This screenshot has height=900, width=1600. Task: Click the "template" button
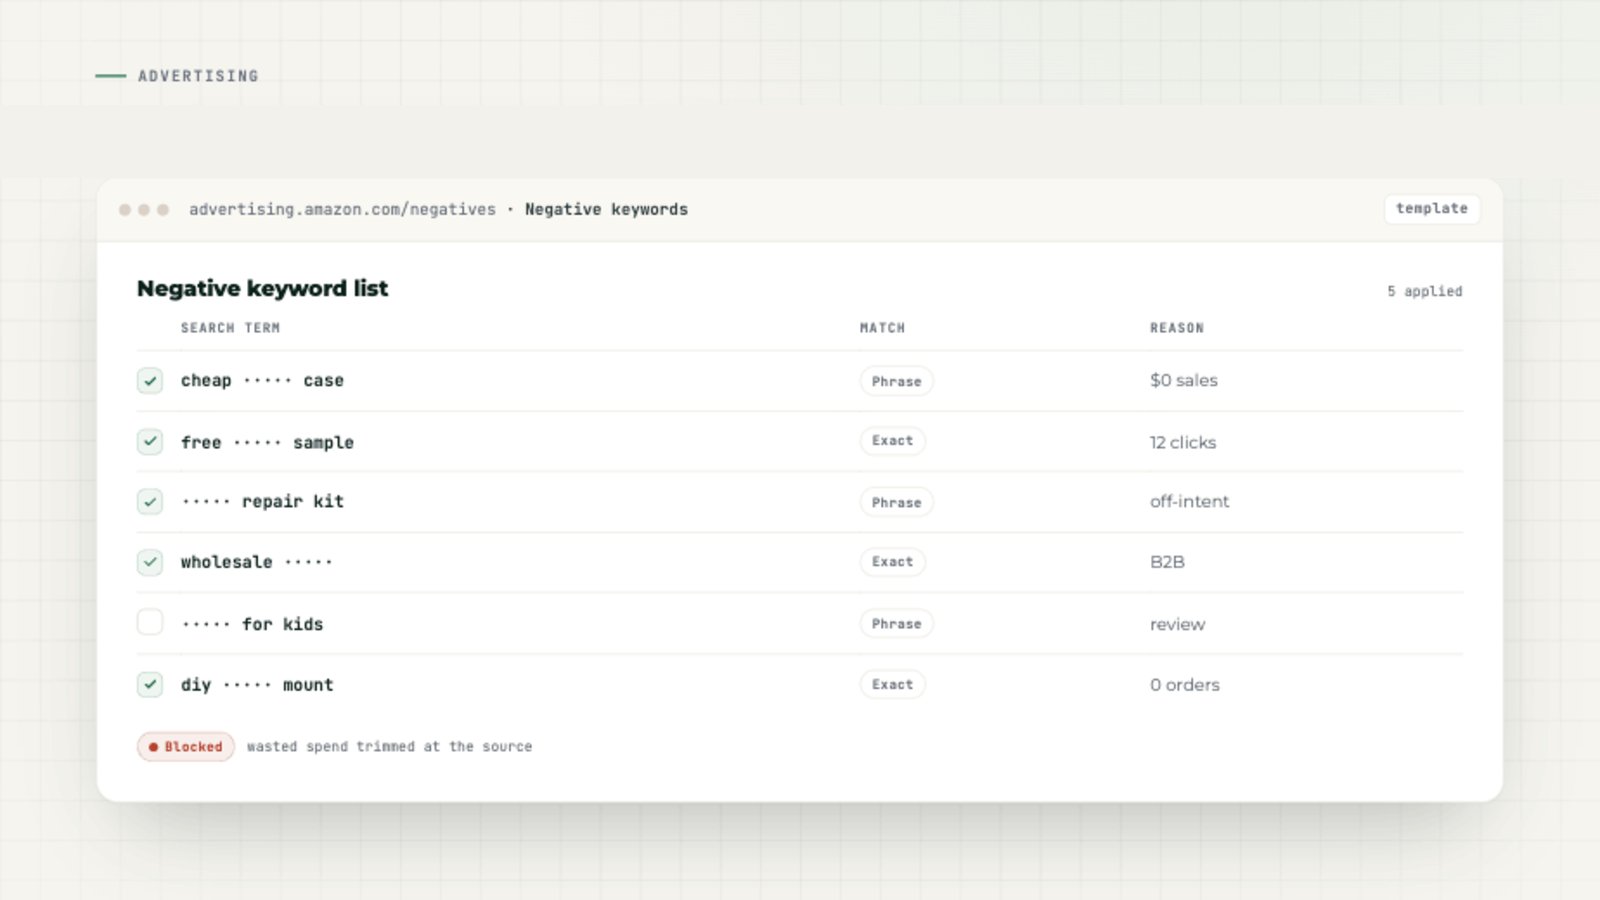point(1432,209)
